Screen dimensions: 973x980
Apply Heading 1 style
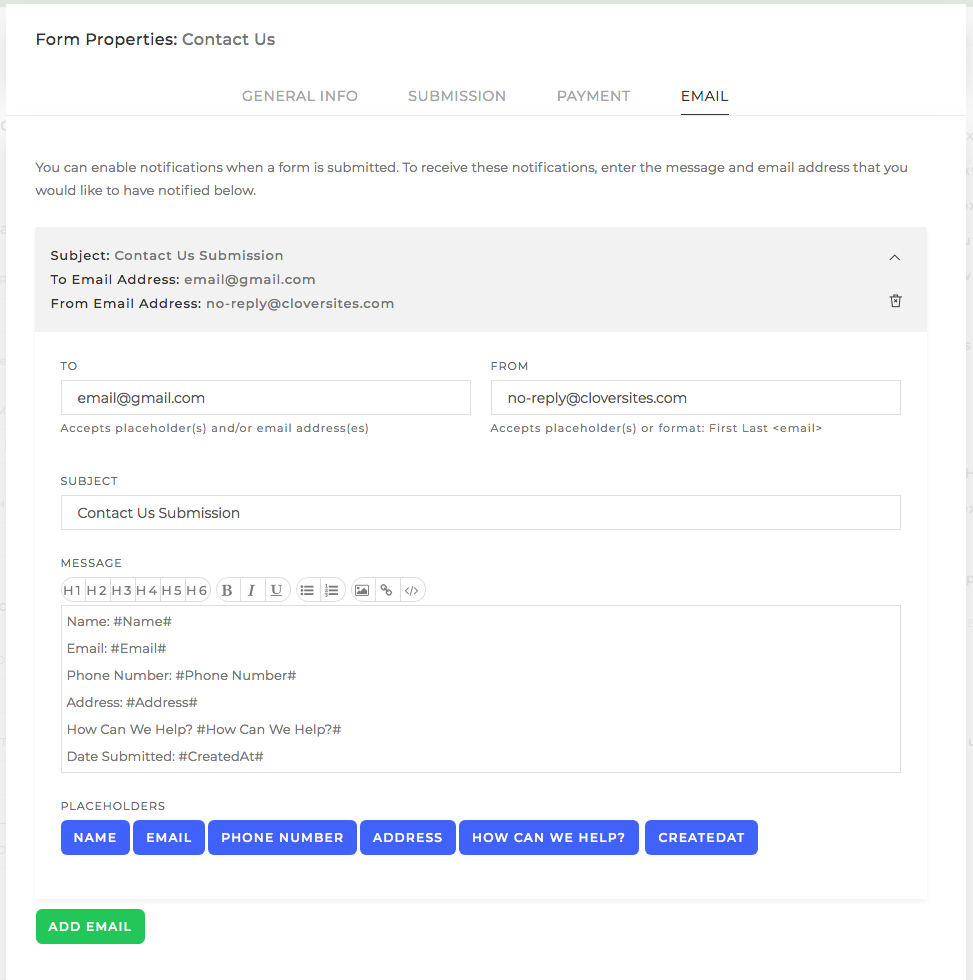pyautogui.click(x=72, y=589)
